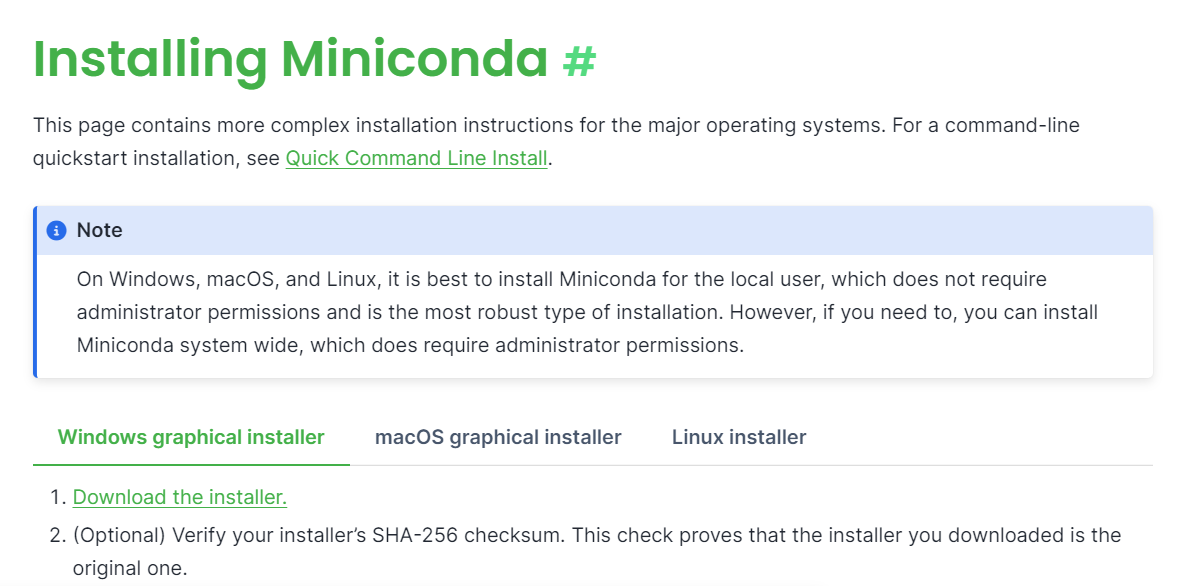Image resolution: width=1182 pixels, height=586 pixels.
Task: Click the '(Optional) Verify your installer's SHA-256' step
Action: click(x=597, y=551)
